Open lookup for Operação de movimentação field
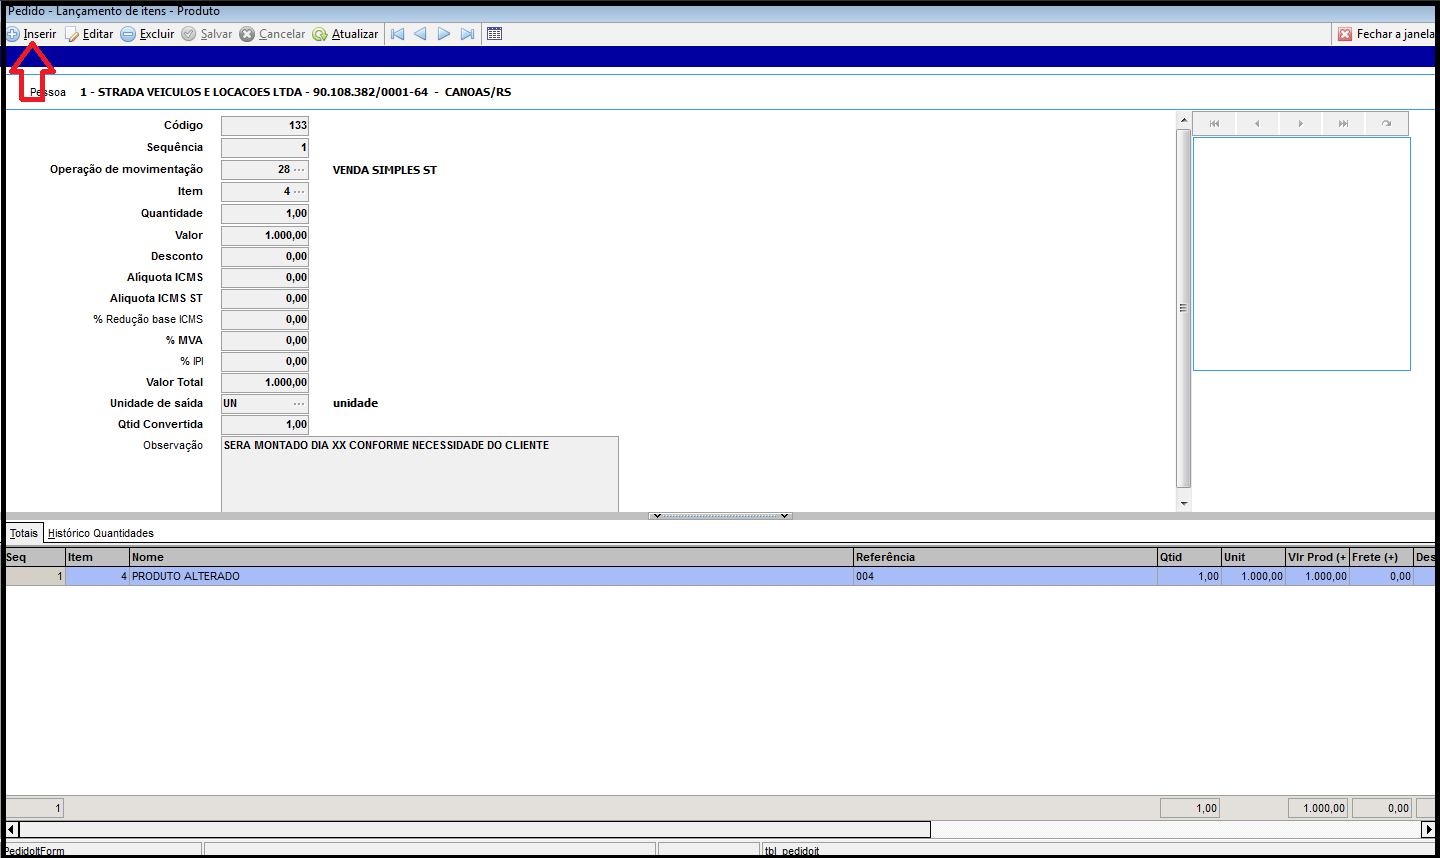 (x=298, y=170)
